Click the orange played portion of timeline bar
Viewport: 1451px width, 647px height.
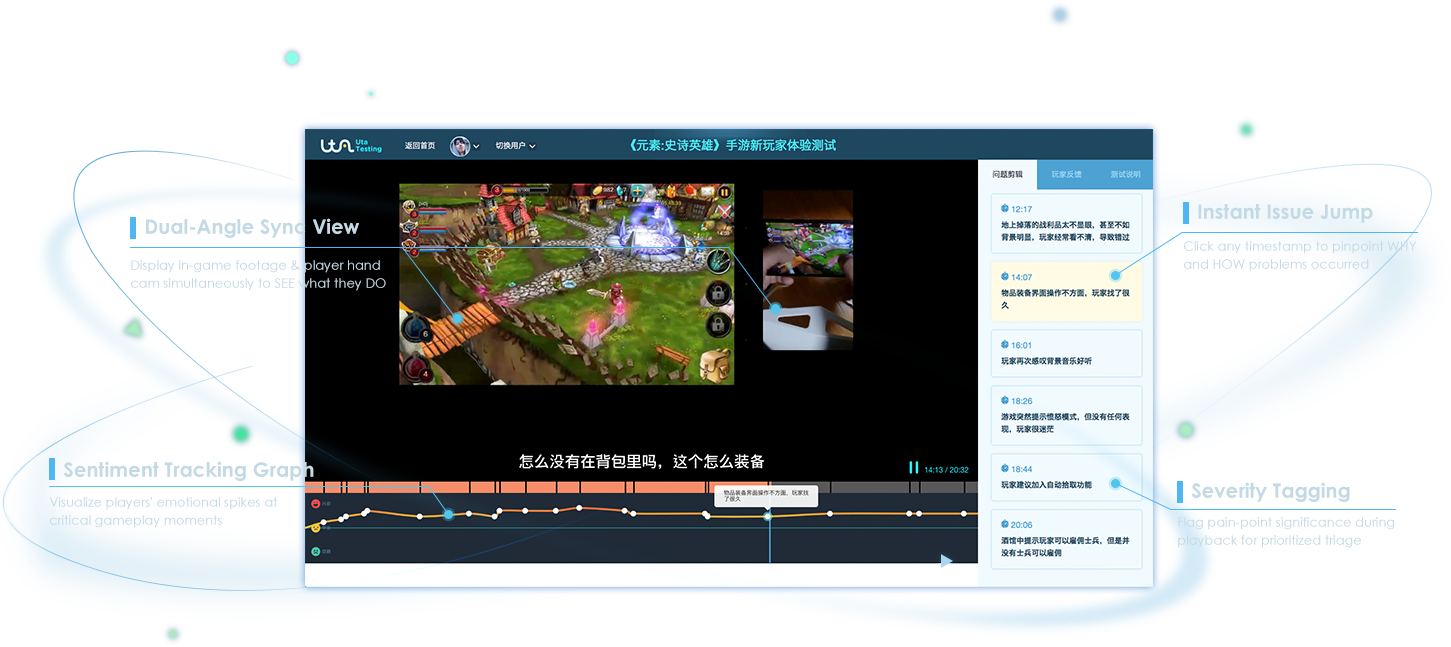coord(537,487)
